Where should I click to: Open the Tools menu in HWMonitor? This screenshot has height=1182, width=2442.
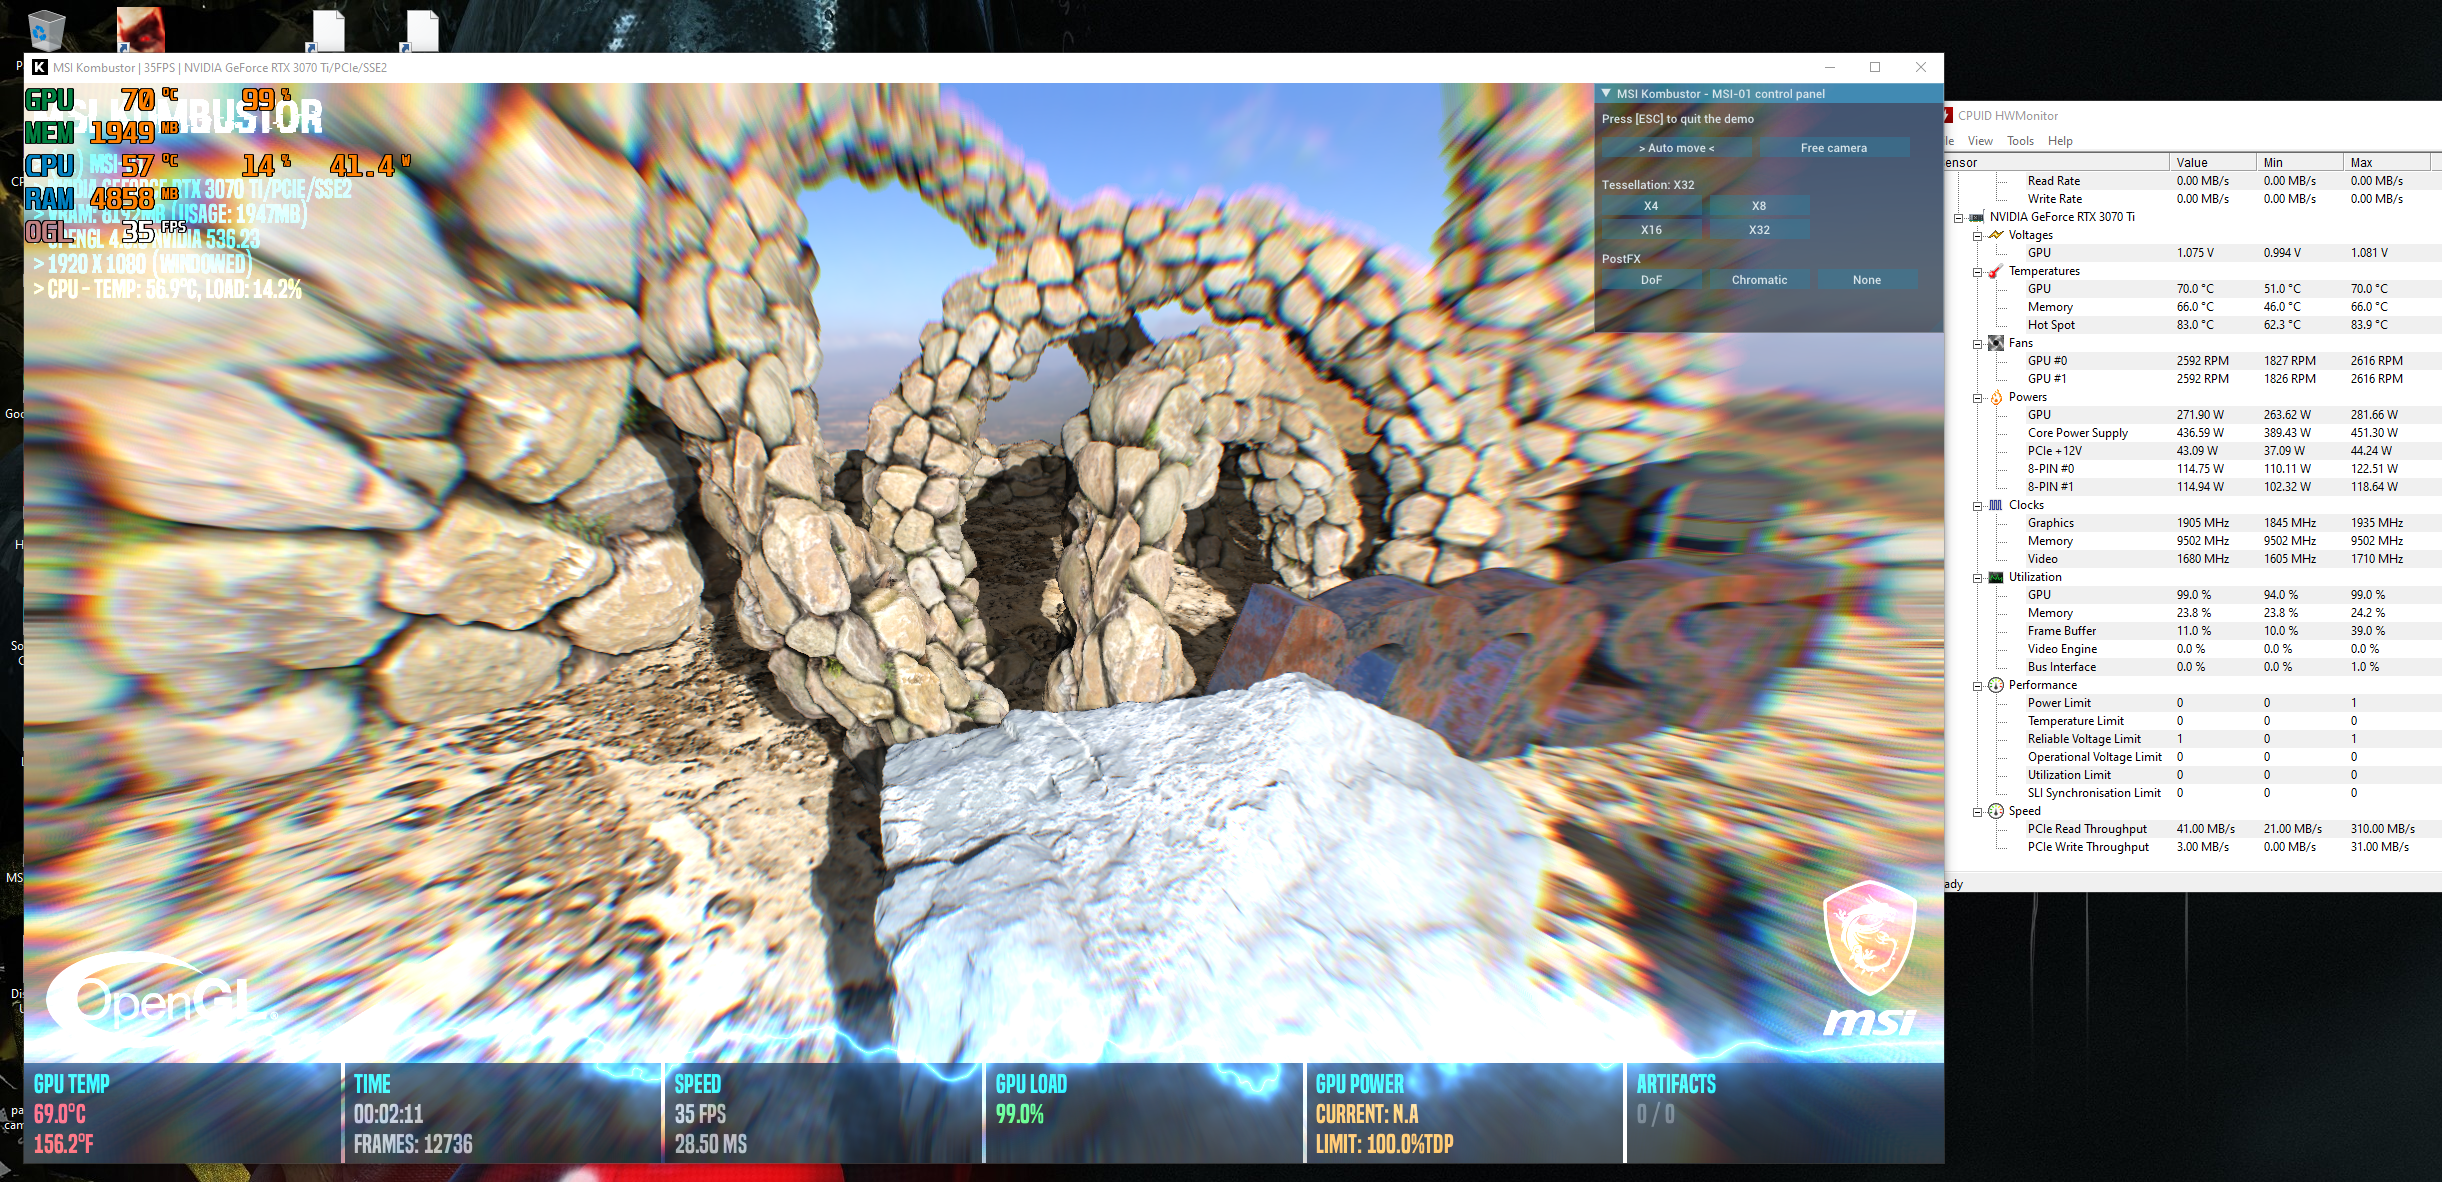(2020, 141)
